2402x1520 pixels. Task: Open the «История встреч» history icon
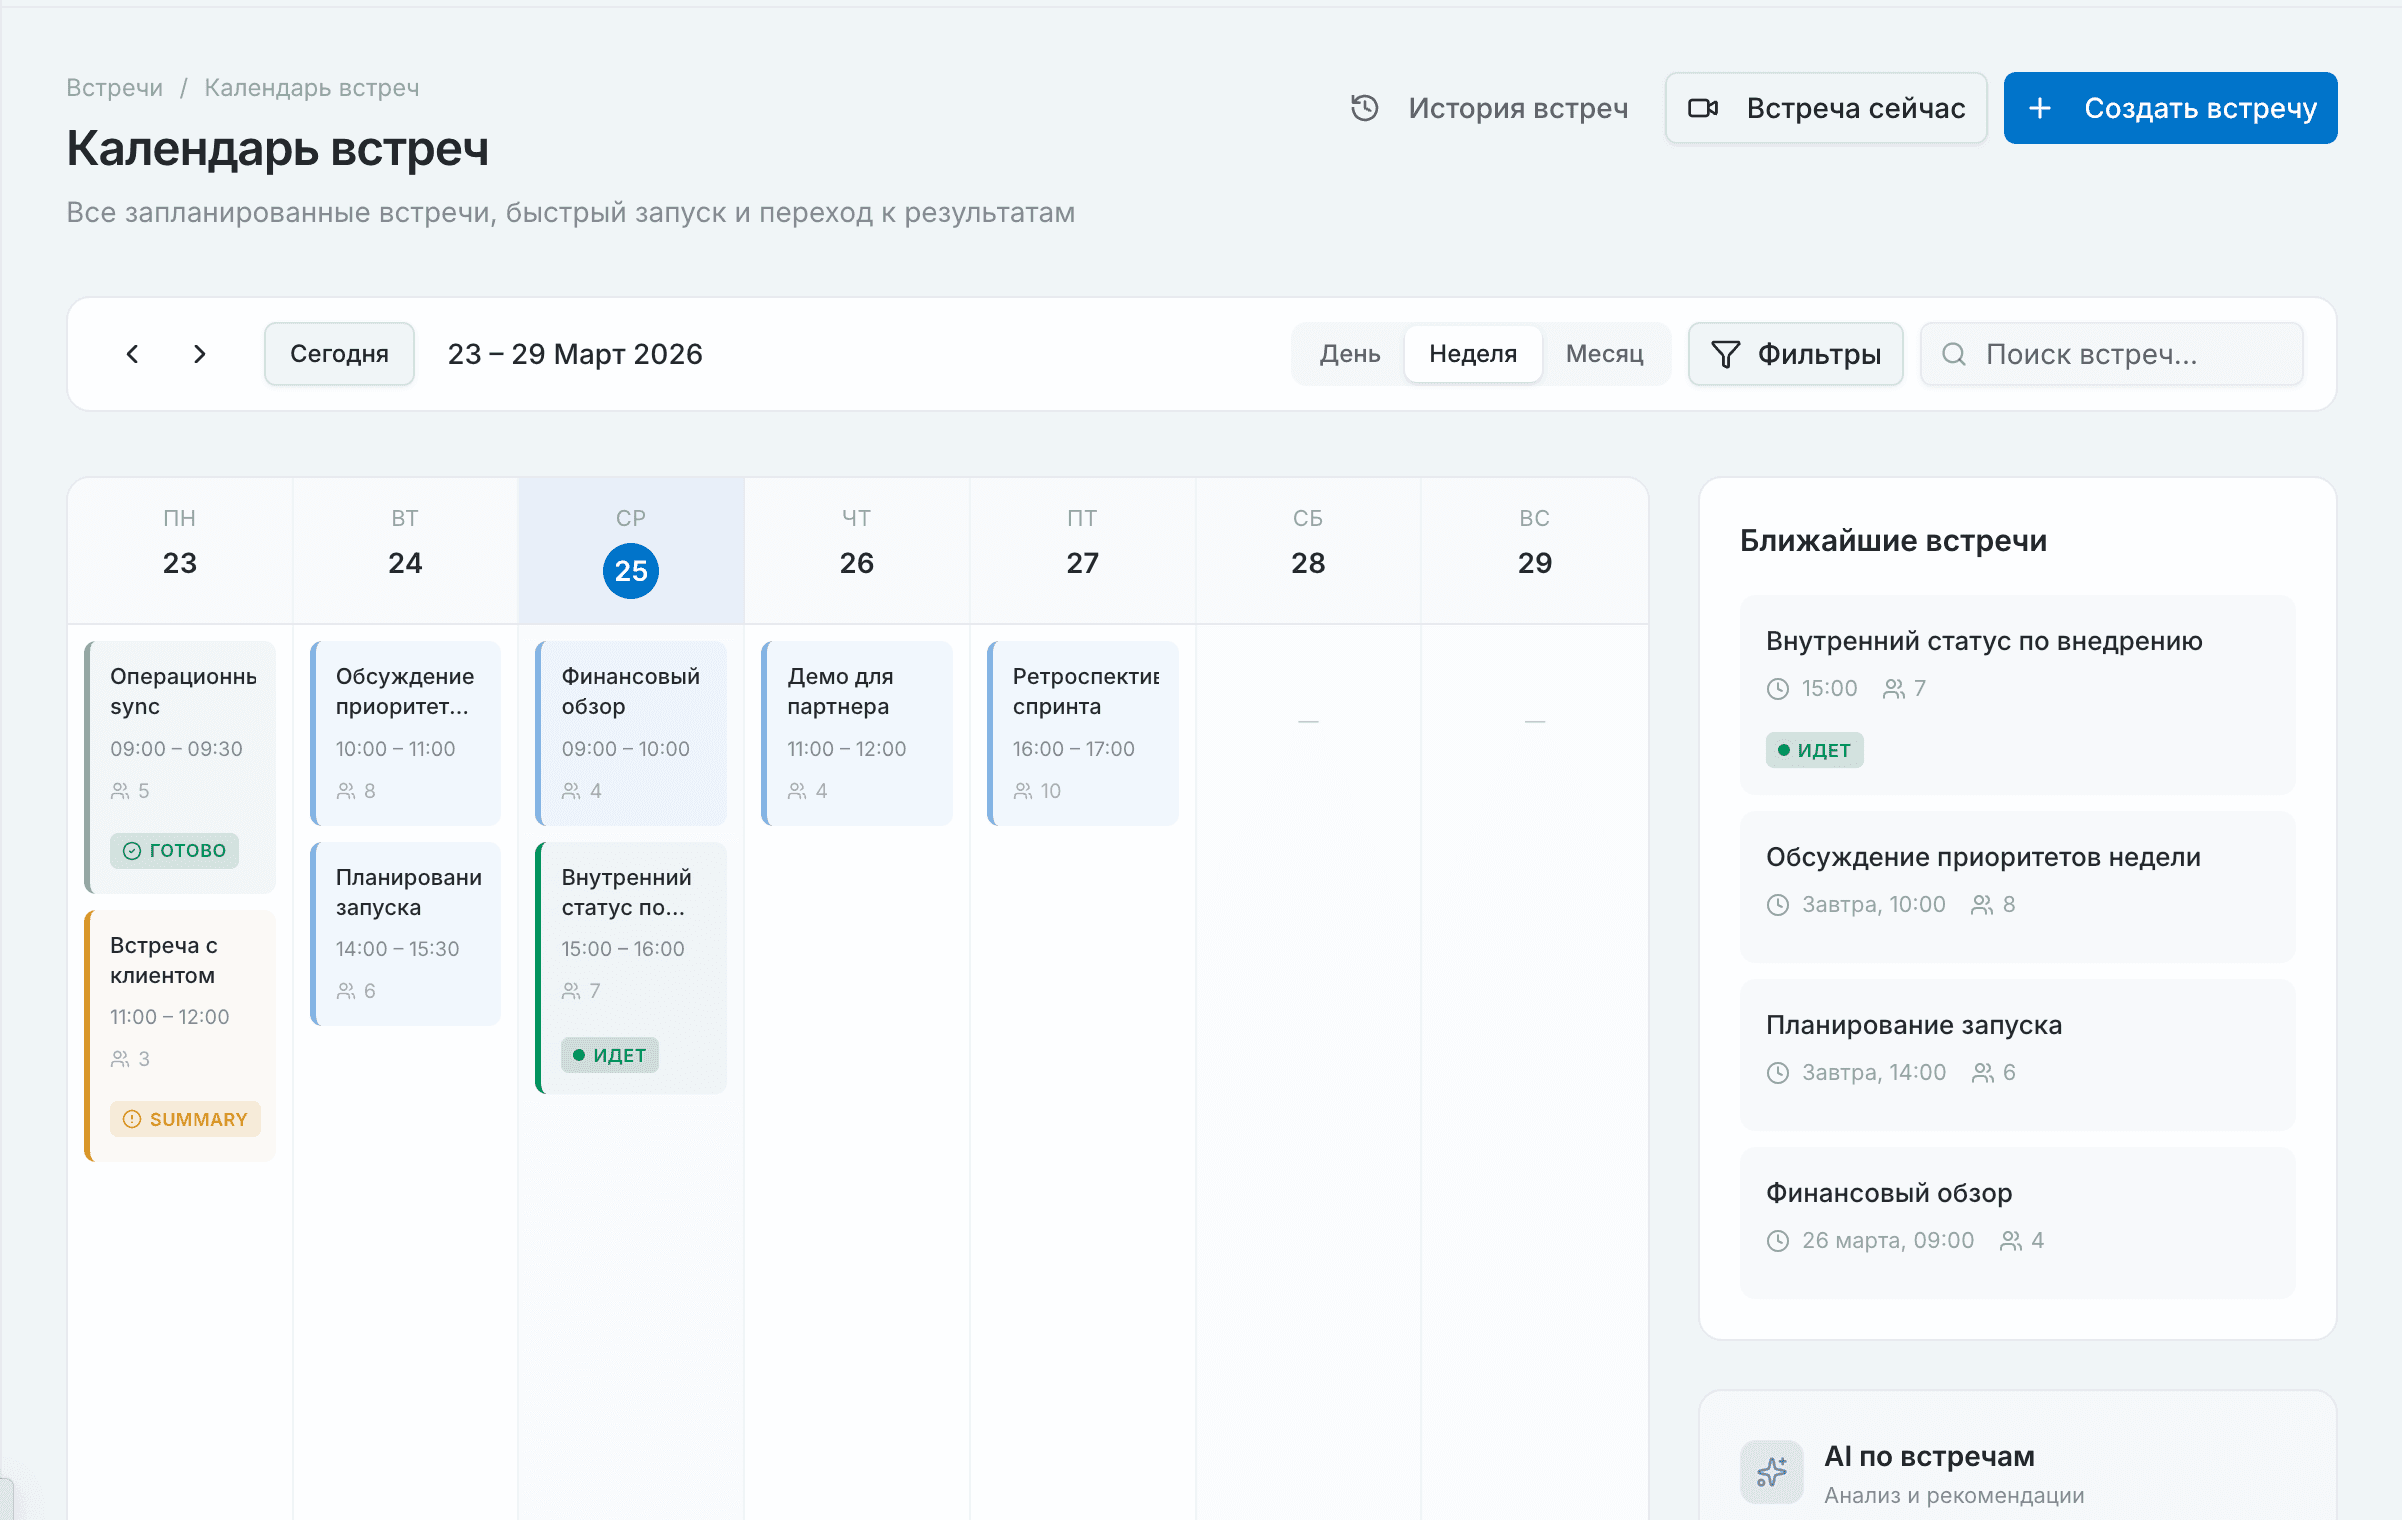[1363, 108]
